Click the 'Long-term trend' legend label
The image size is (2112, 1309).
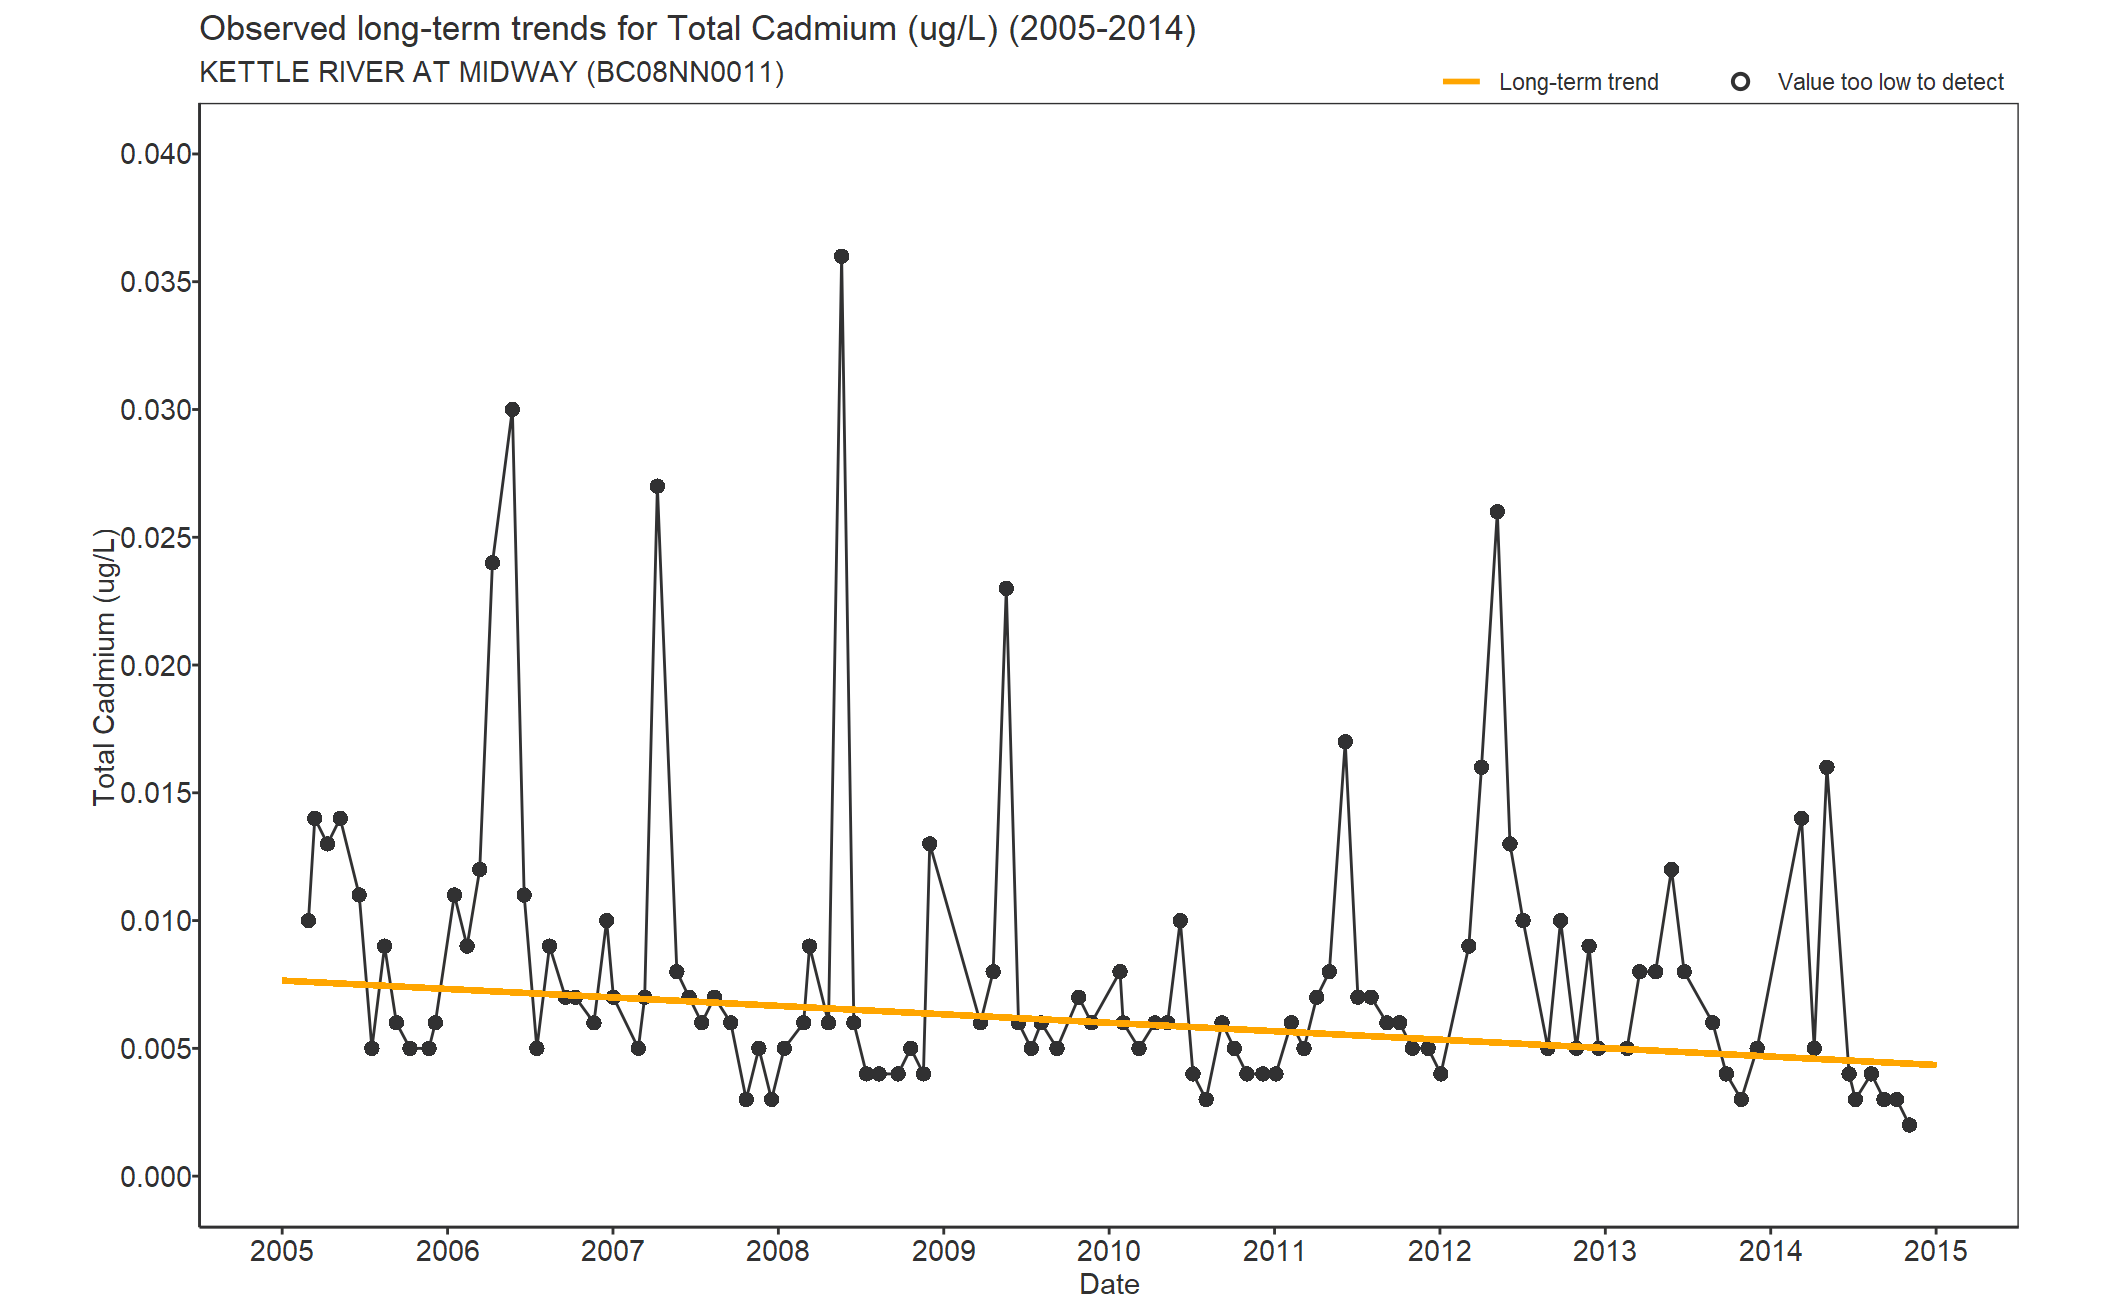pyautogui.click(x=1578, y=82)
